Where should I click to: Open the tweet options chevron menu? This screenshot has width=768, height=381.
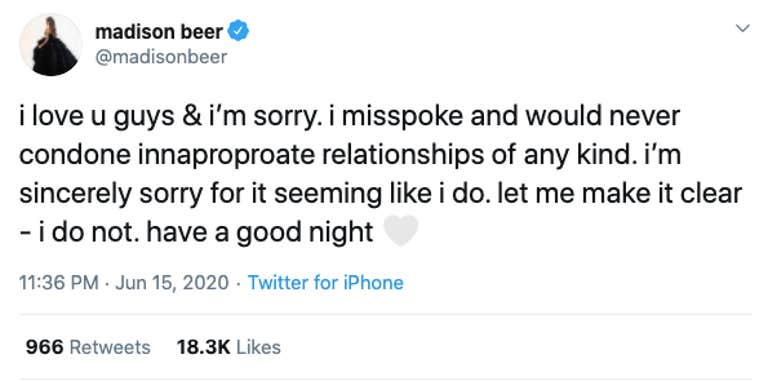[743, 28]
